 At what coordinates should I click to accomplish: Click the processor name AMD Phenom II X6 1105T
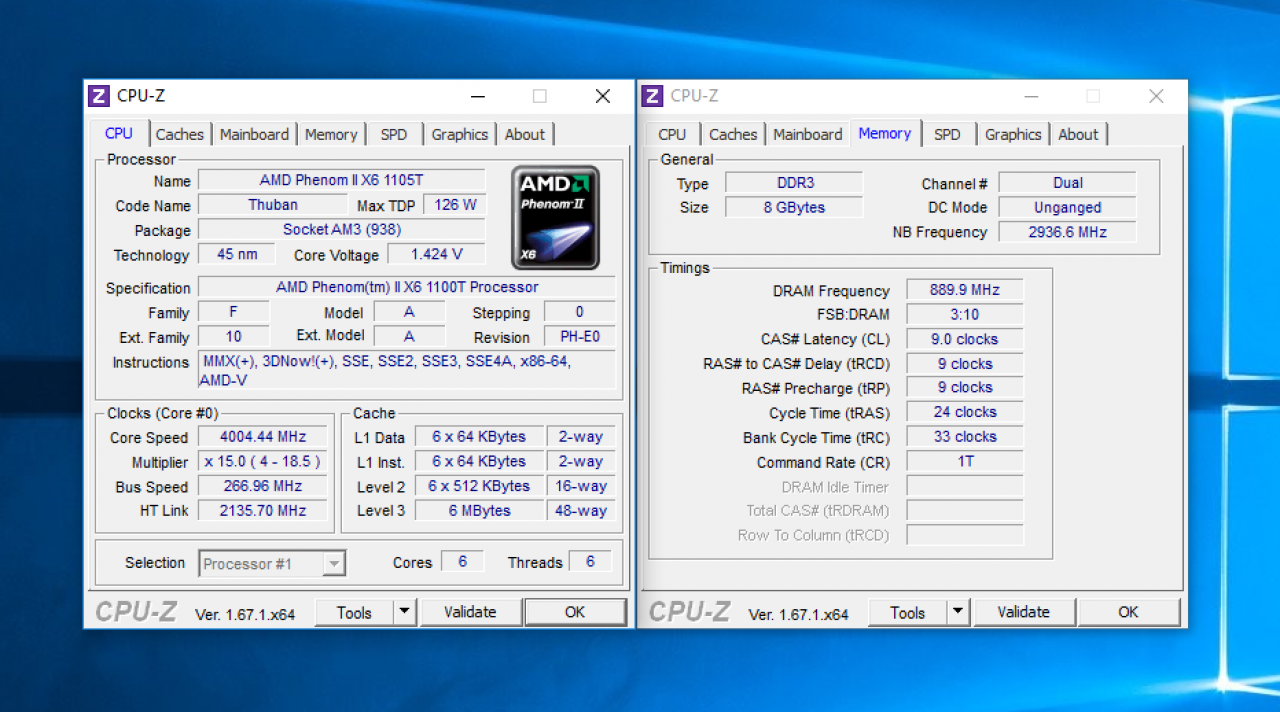coord(342,180)
